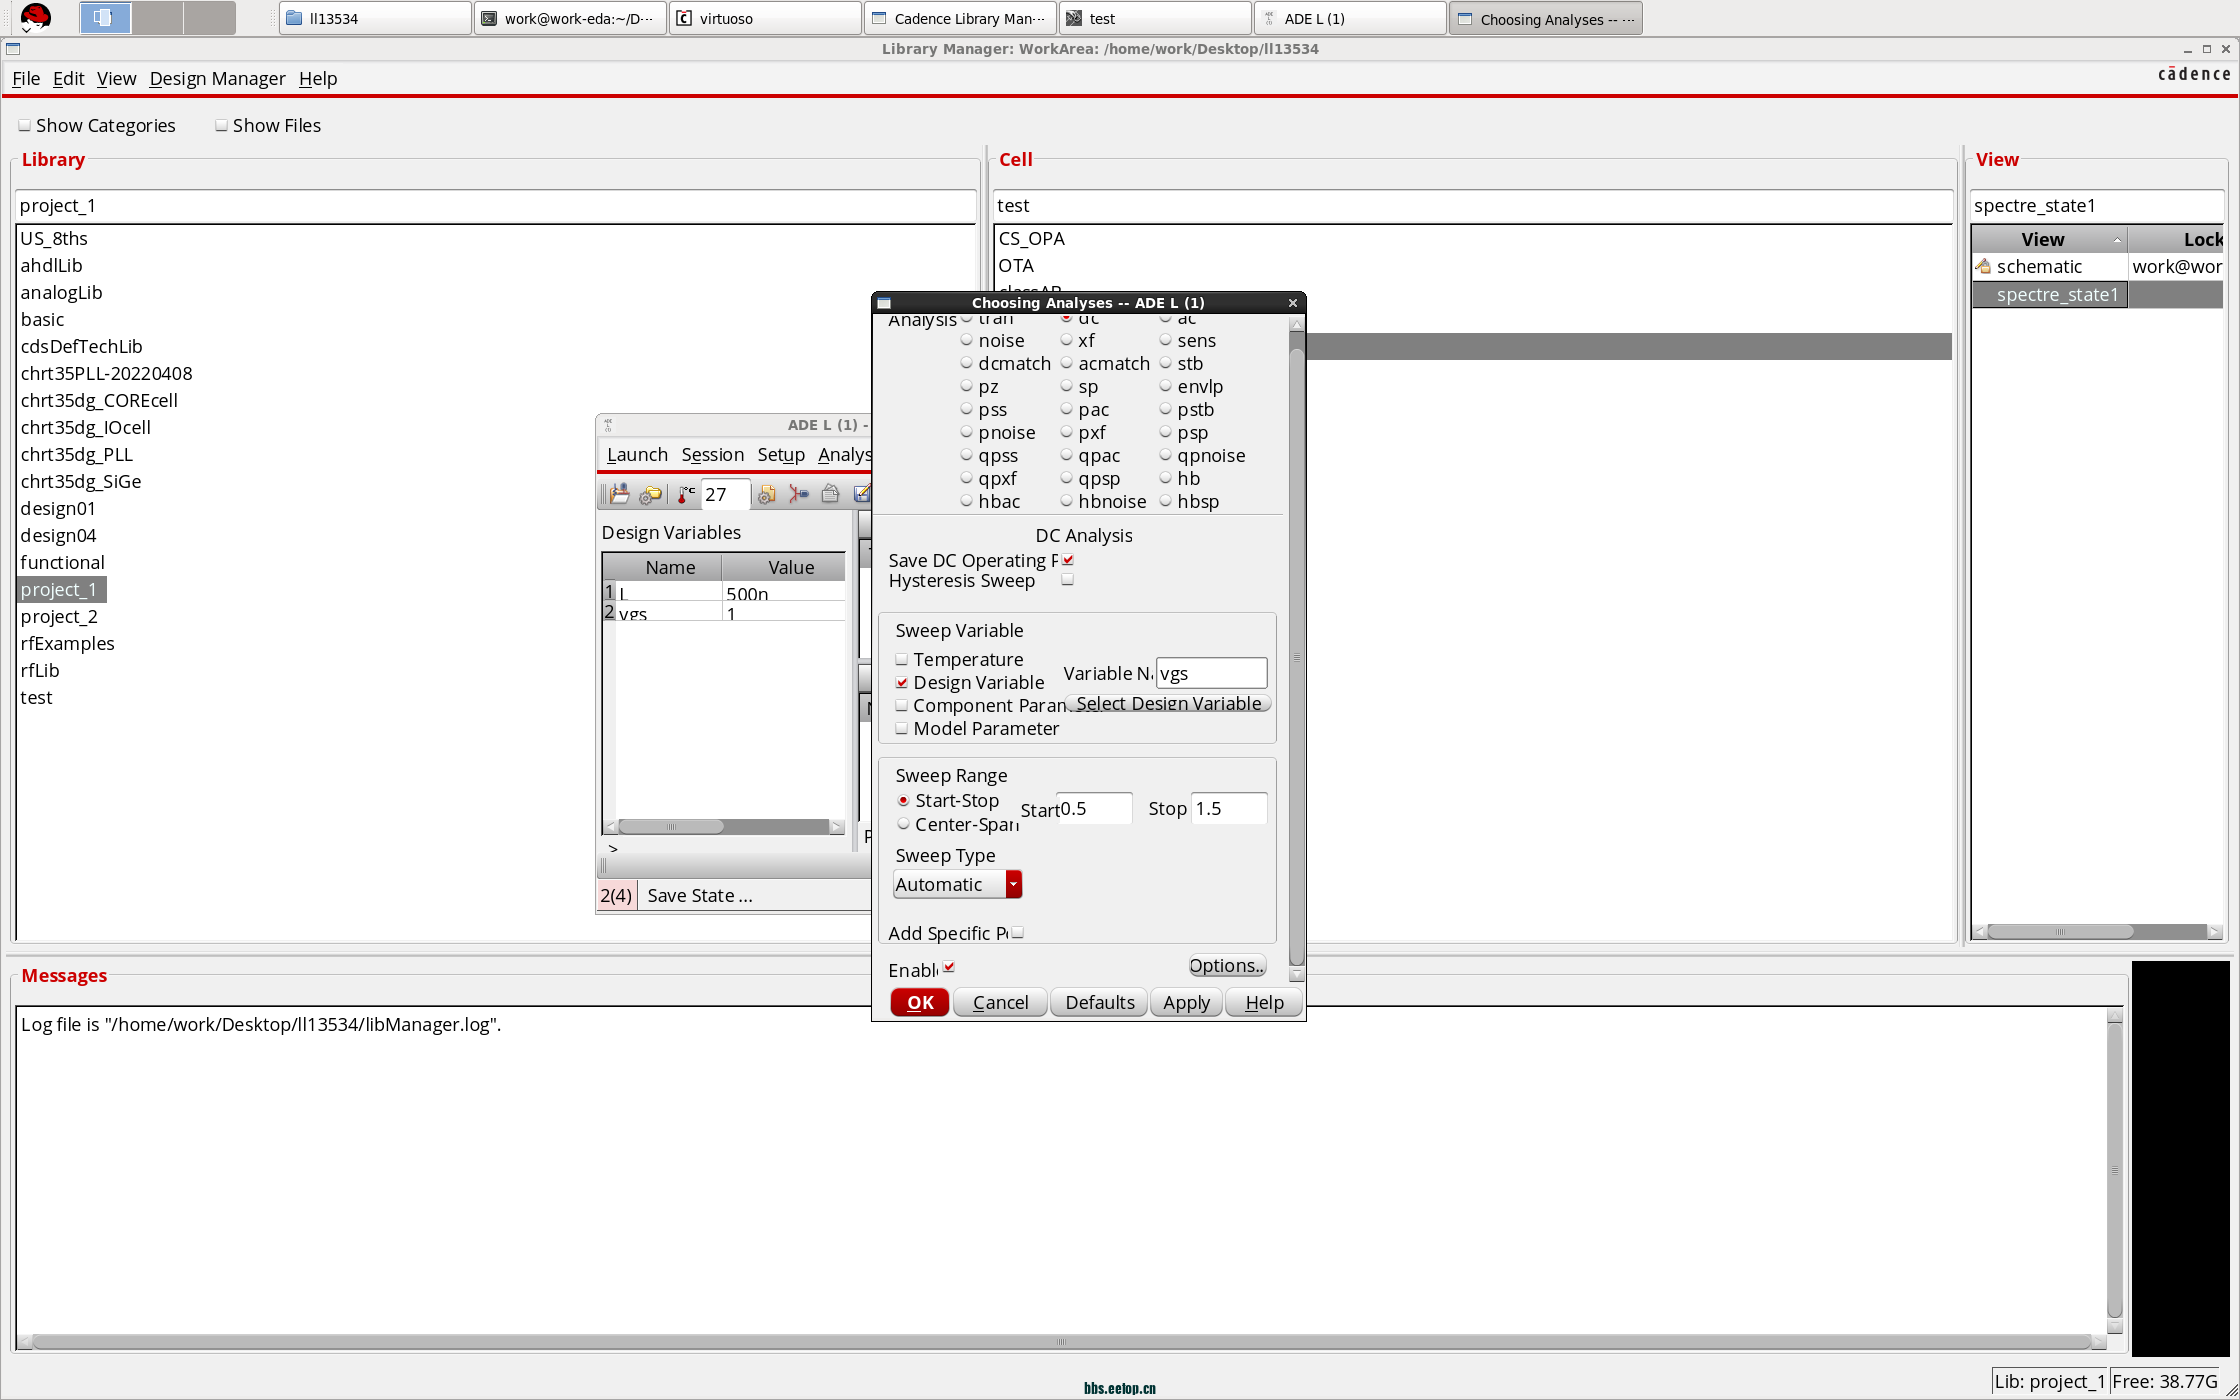
Task: Open the Sweep Type Automatic dropdown
Action: click(957, 884)
